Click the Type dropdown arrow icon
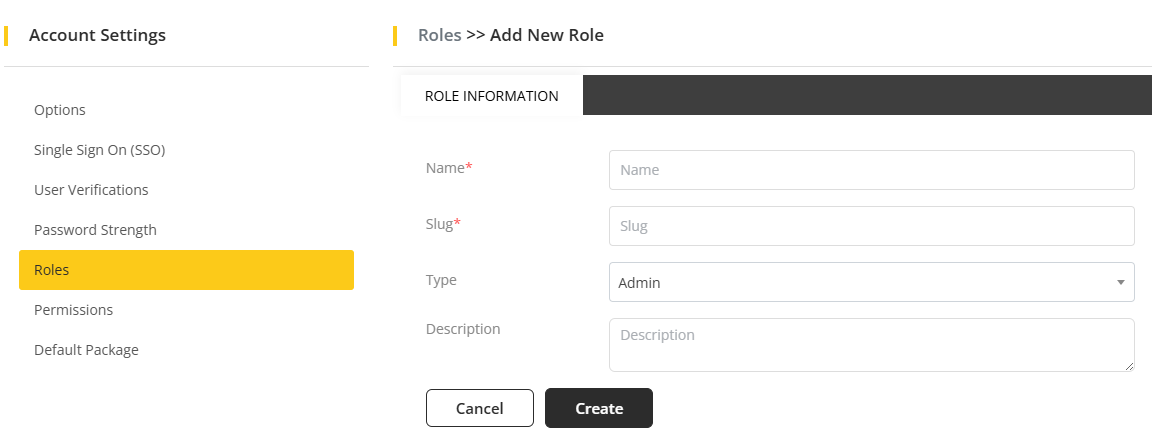The width and height of the screenshot is (1152, 440). (1121, 282)
